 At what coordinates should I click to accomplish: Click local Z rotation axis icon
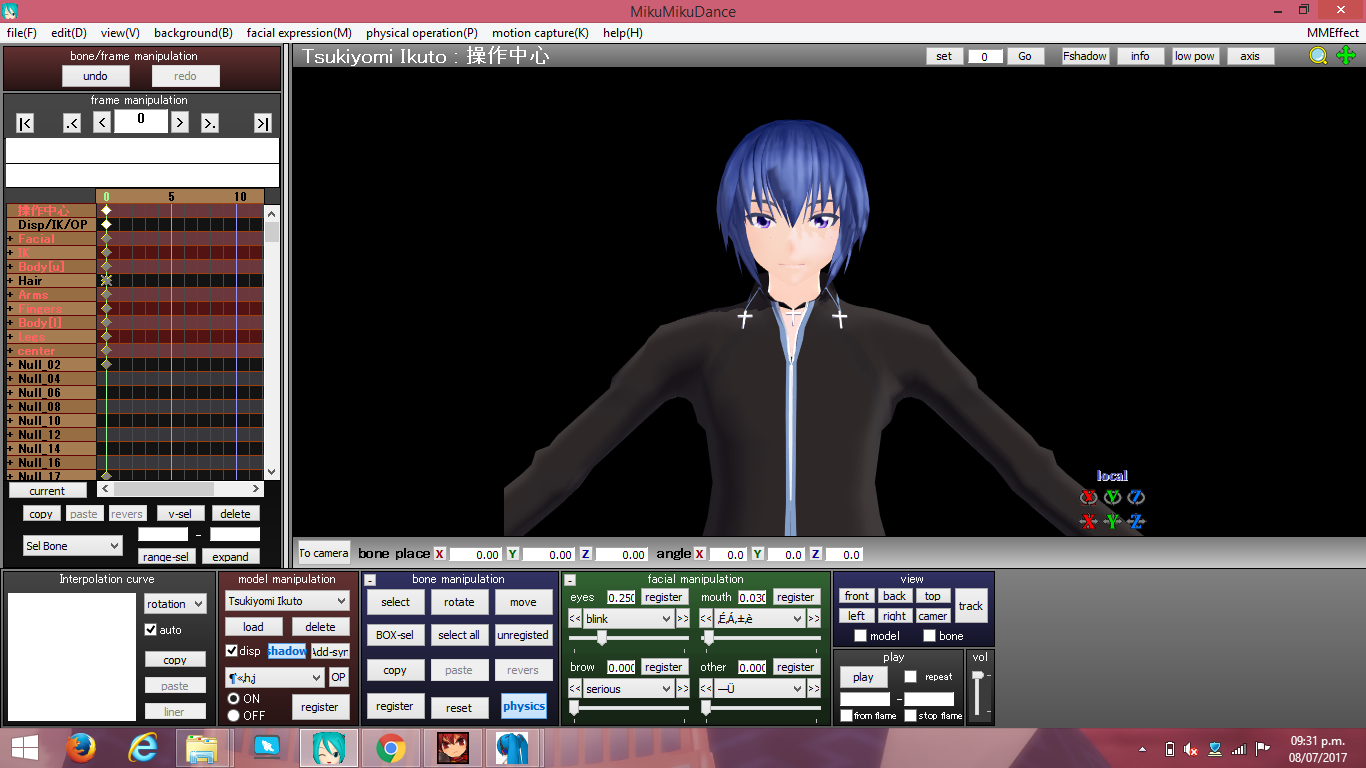[1136, 497]
